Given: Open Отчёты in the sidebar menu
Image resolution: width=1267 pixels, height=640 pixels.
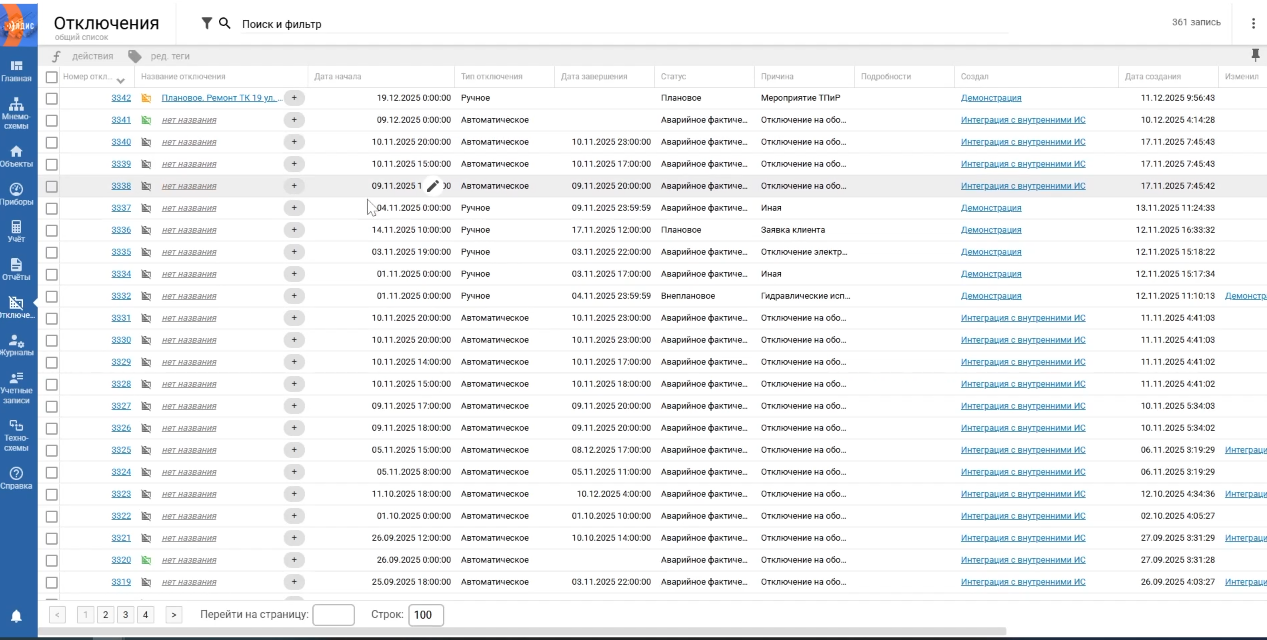Looking at the screenshot, I should (x=16, y=269).
